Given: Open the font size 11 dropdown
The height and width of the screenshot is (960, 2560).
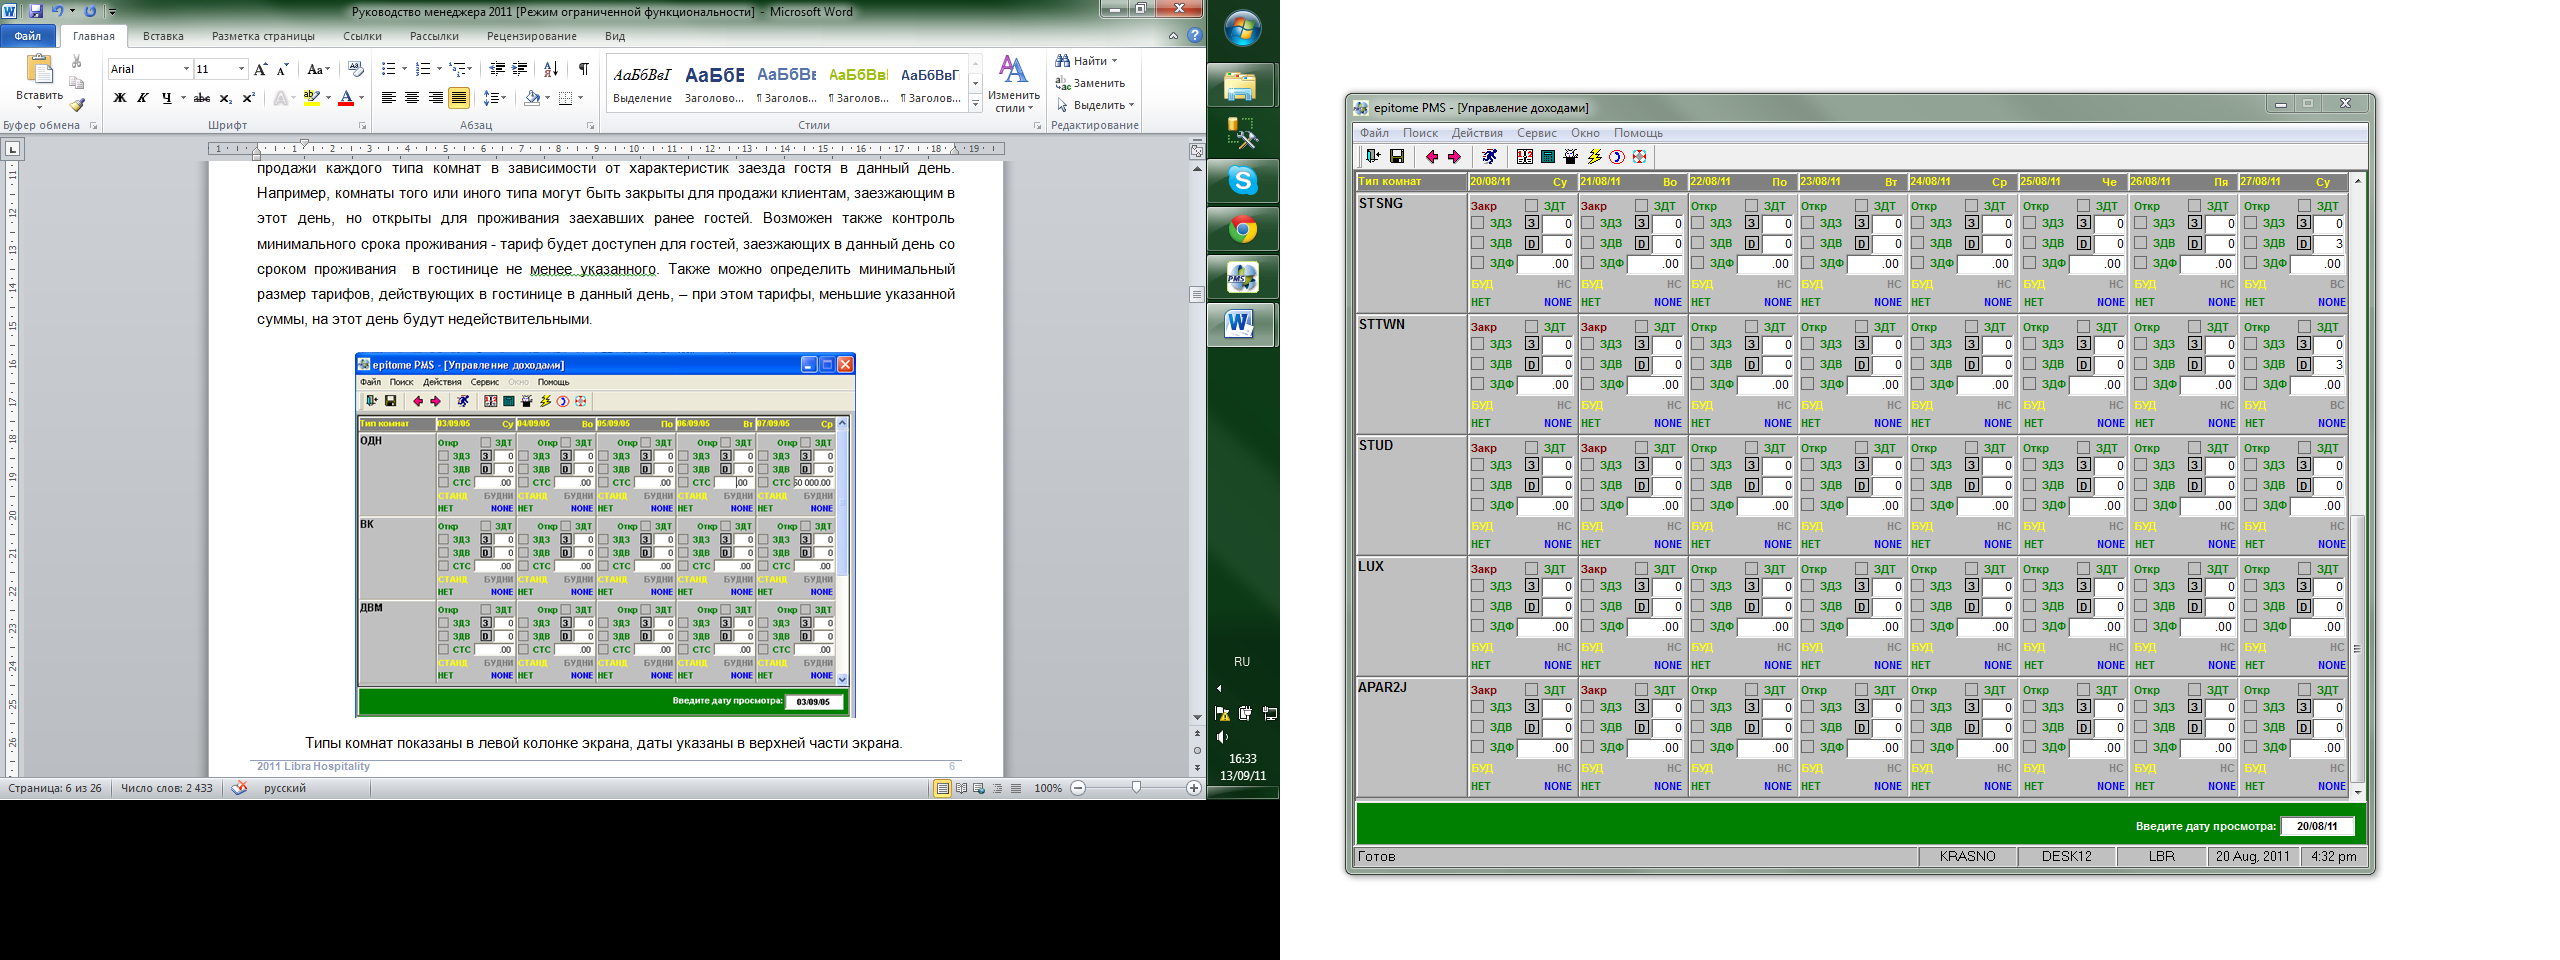Looking at the screenshot, I should pyautogui.click(x=241, y=69).
